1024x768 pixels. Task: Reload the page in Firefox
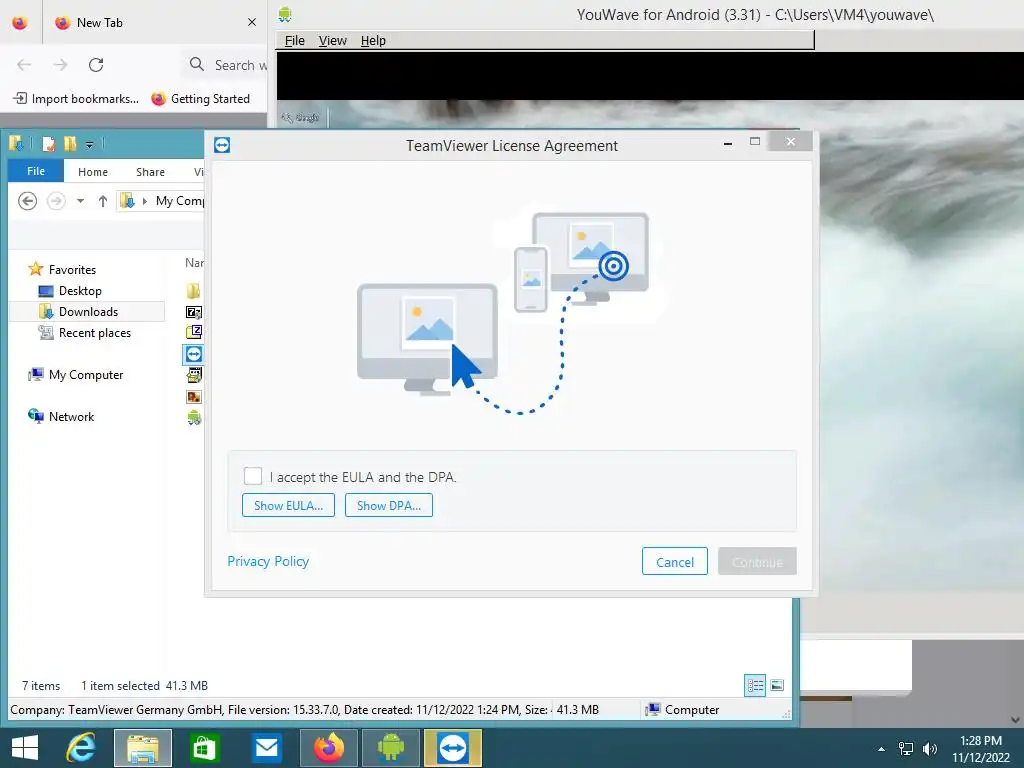tap(96, 65)
